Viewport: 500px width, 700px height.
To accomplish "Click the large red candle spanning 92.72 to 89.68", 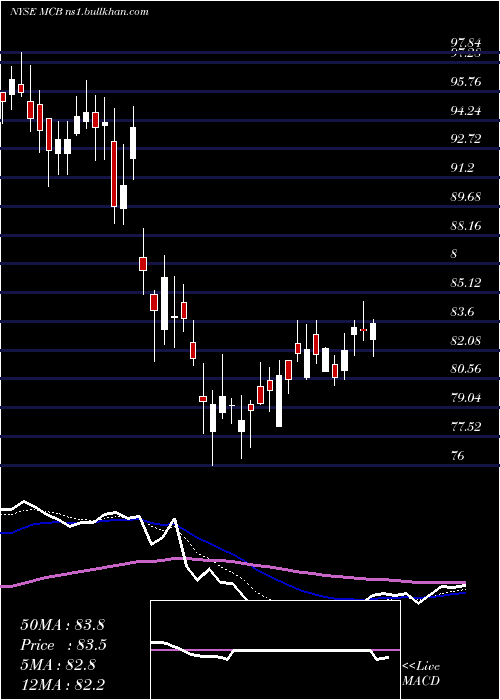I will coord(114,174).
